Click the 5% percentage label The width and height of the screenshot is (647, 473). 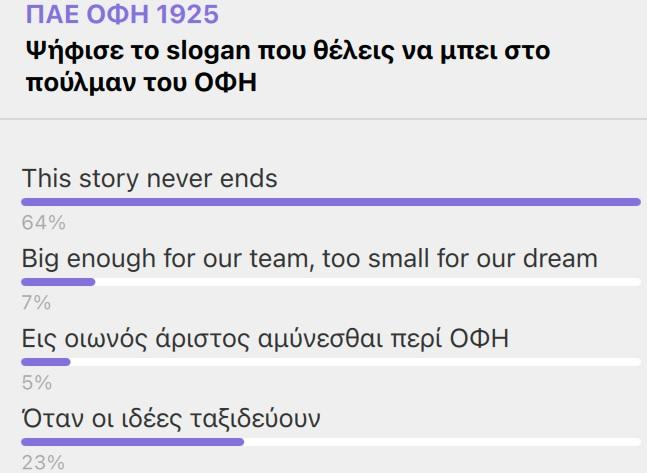[x=37, y=383]
